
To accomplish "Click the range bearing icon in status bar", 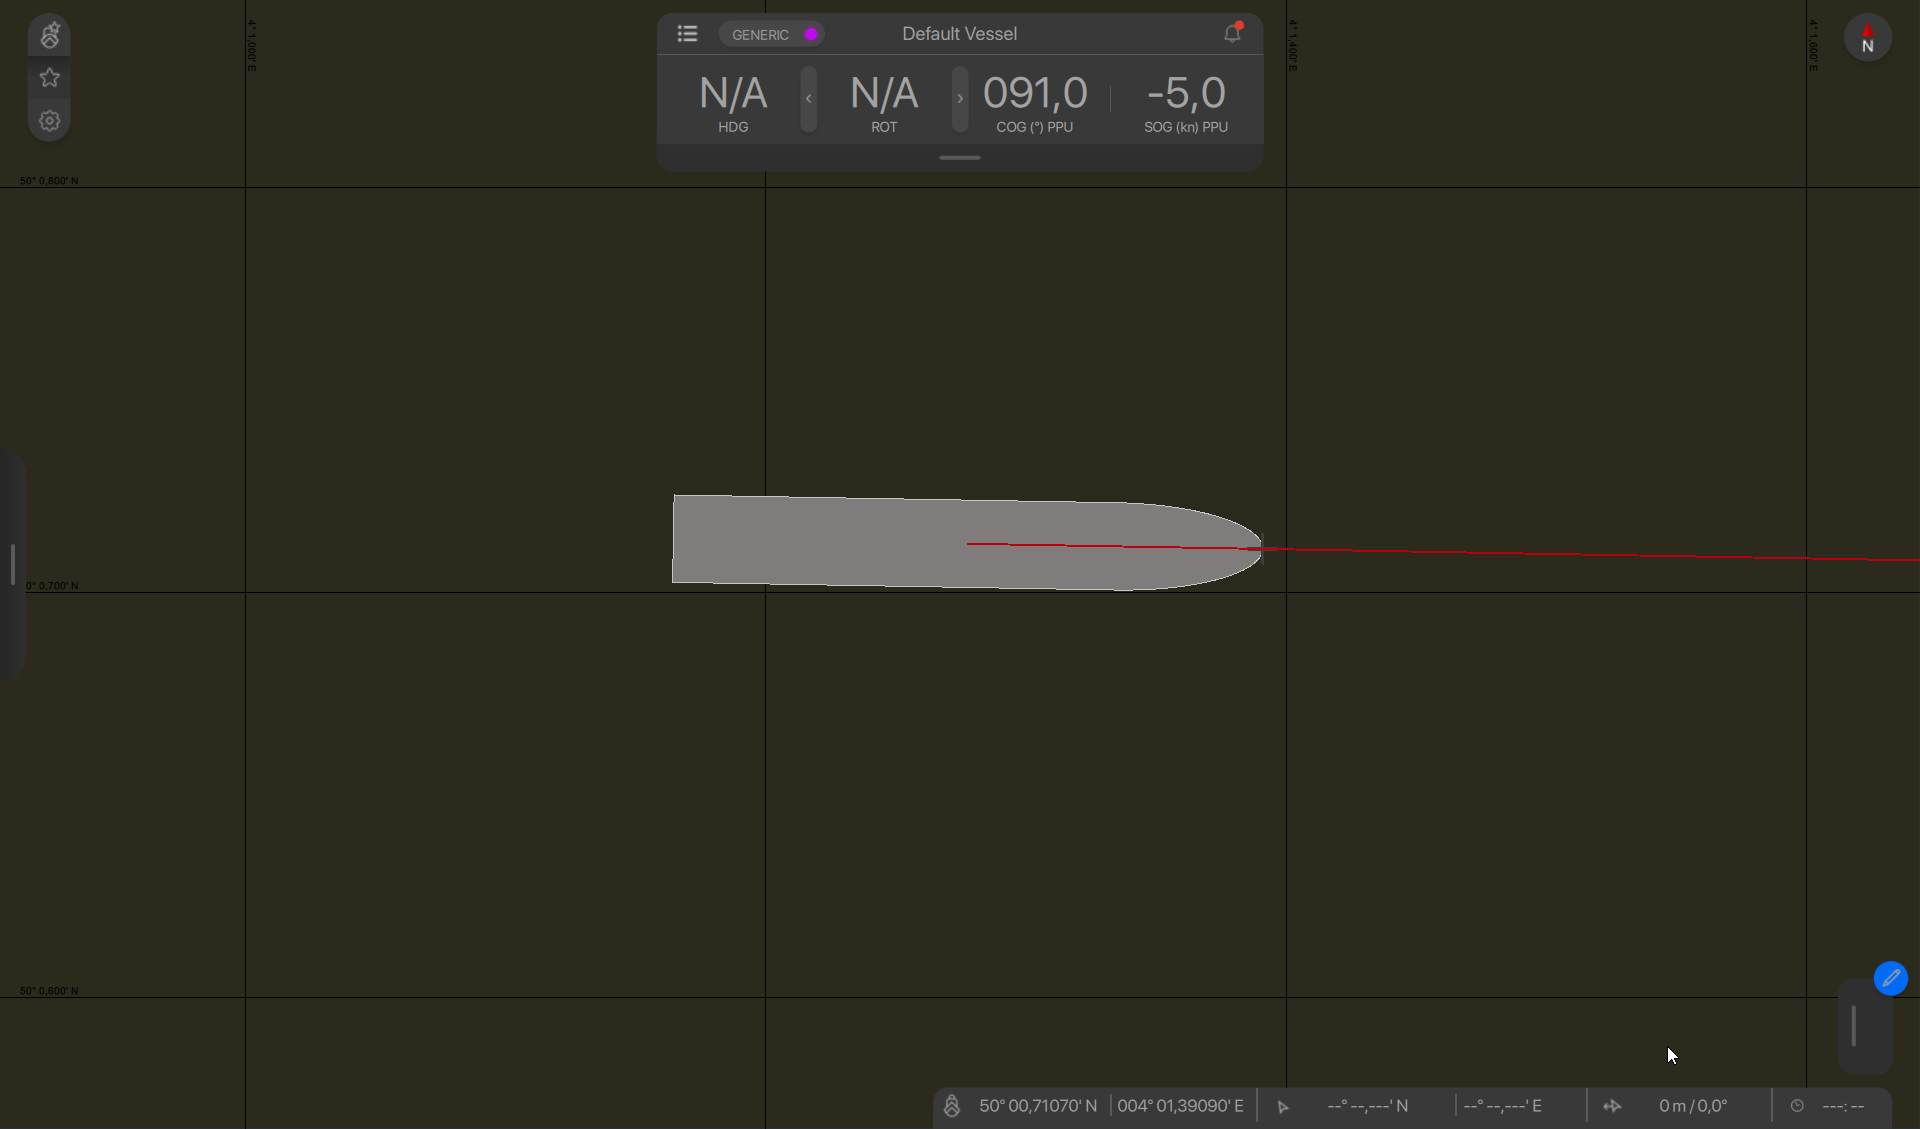I will point(1612,1106).
